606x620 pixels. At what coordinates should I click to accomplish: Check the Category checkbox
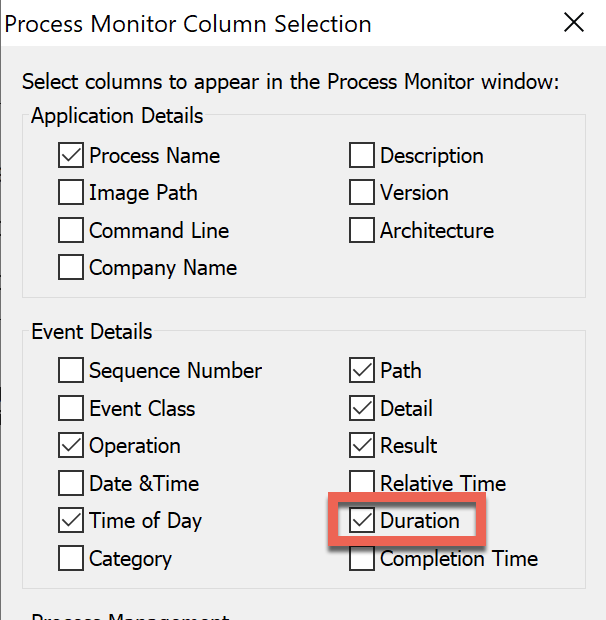pyautogui.click(x=71, y=558)
